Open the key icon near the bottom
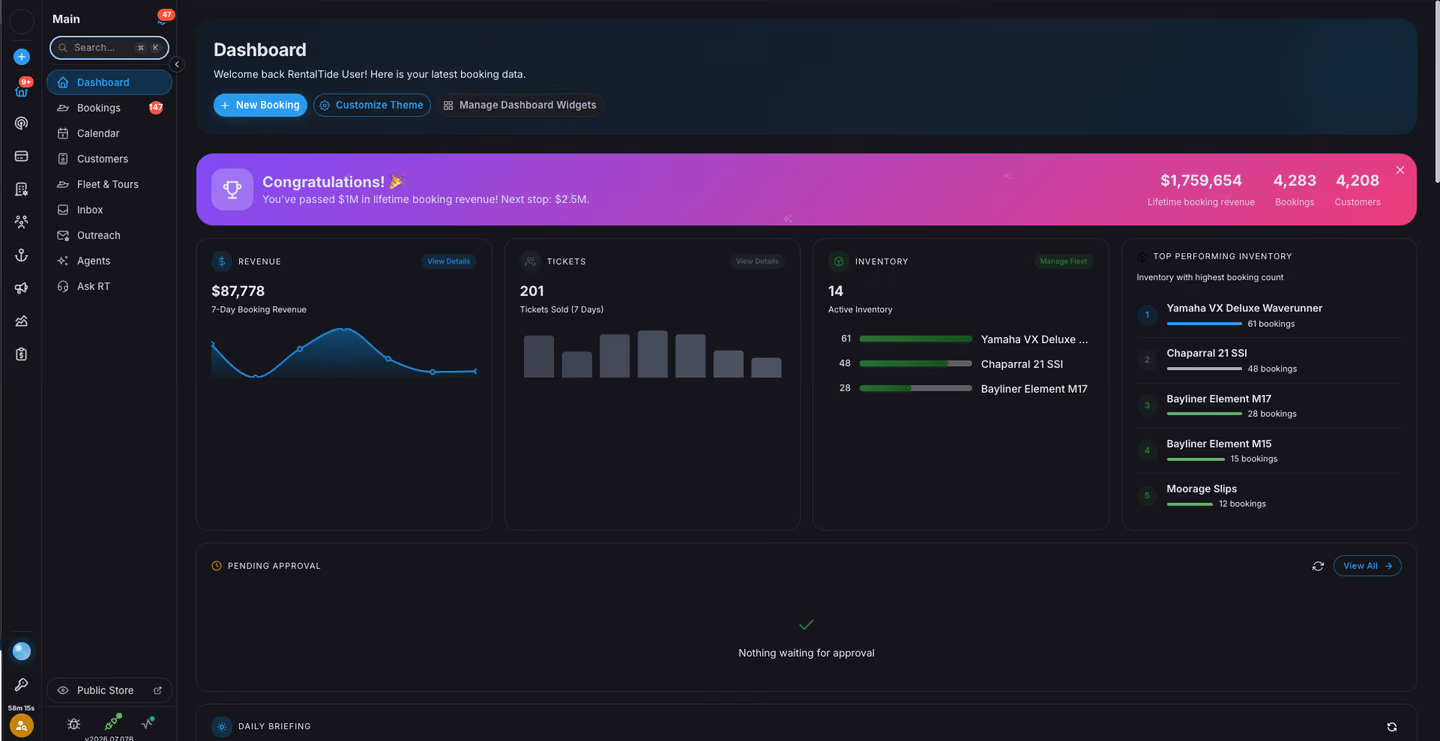Image resolution: width=1440 pixels, height=741 pixels. (21, 685)
